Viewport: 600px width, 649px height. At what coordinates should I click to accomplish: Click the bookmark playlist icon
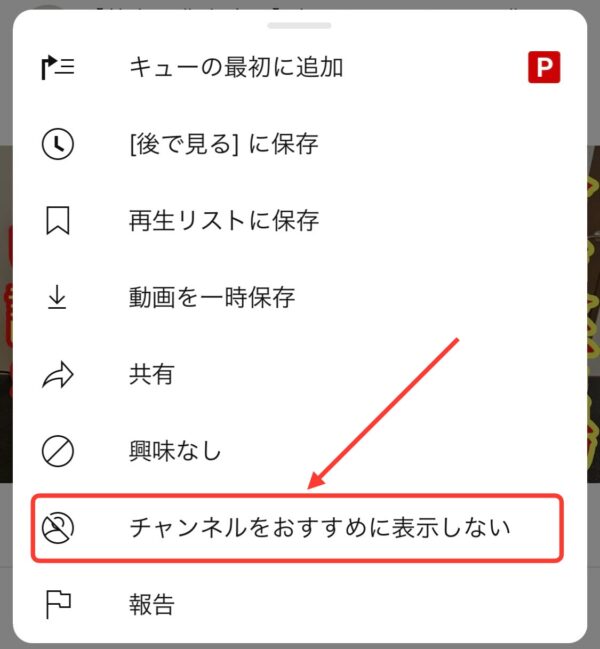pyautogui.click(x=58, y=221)
